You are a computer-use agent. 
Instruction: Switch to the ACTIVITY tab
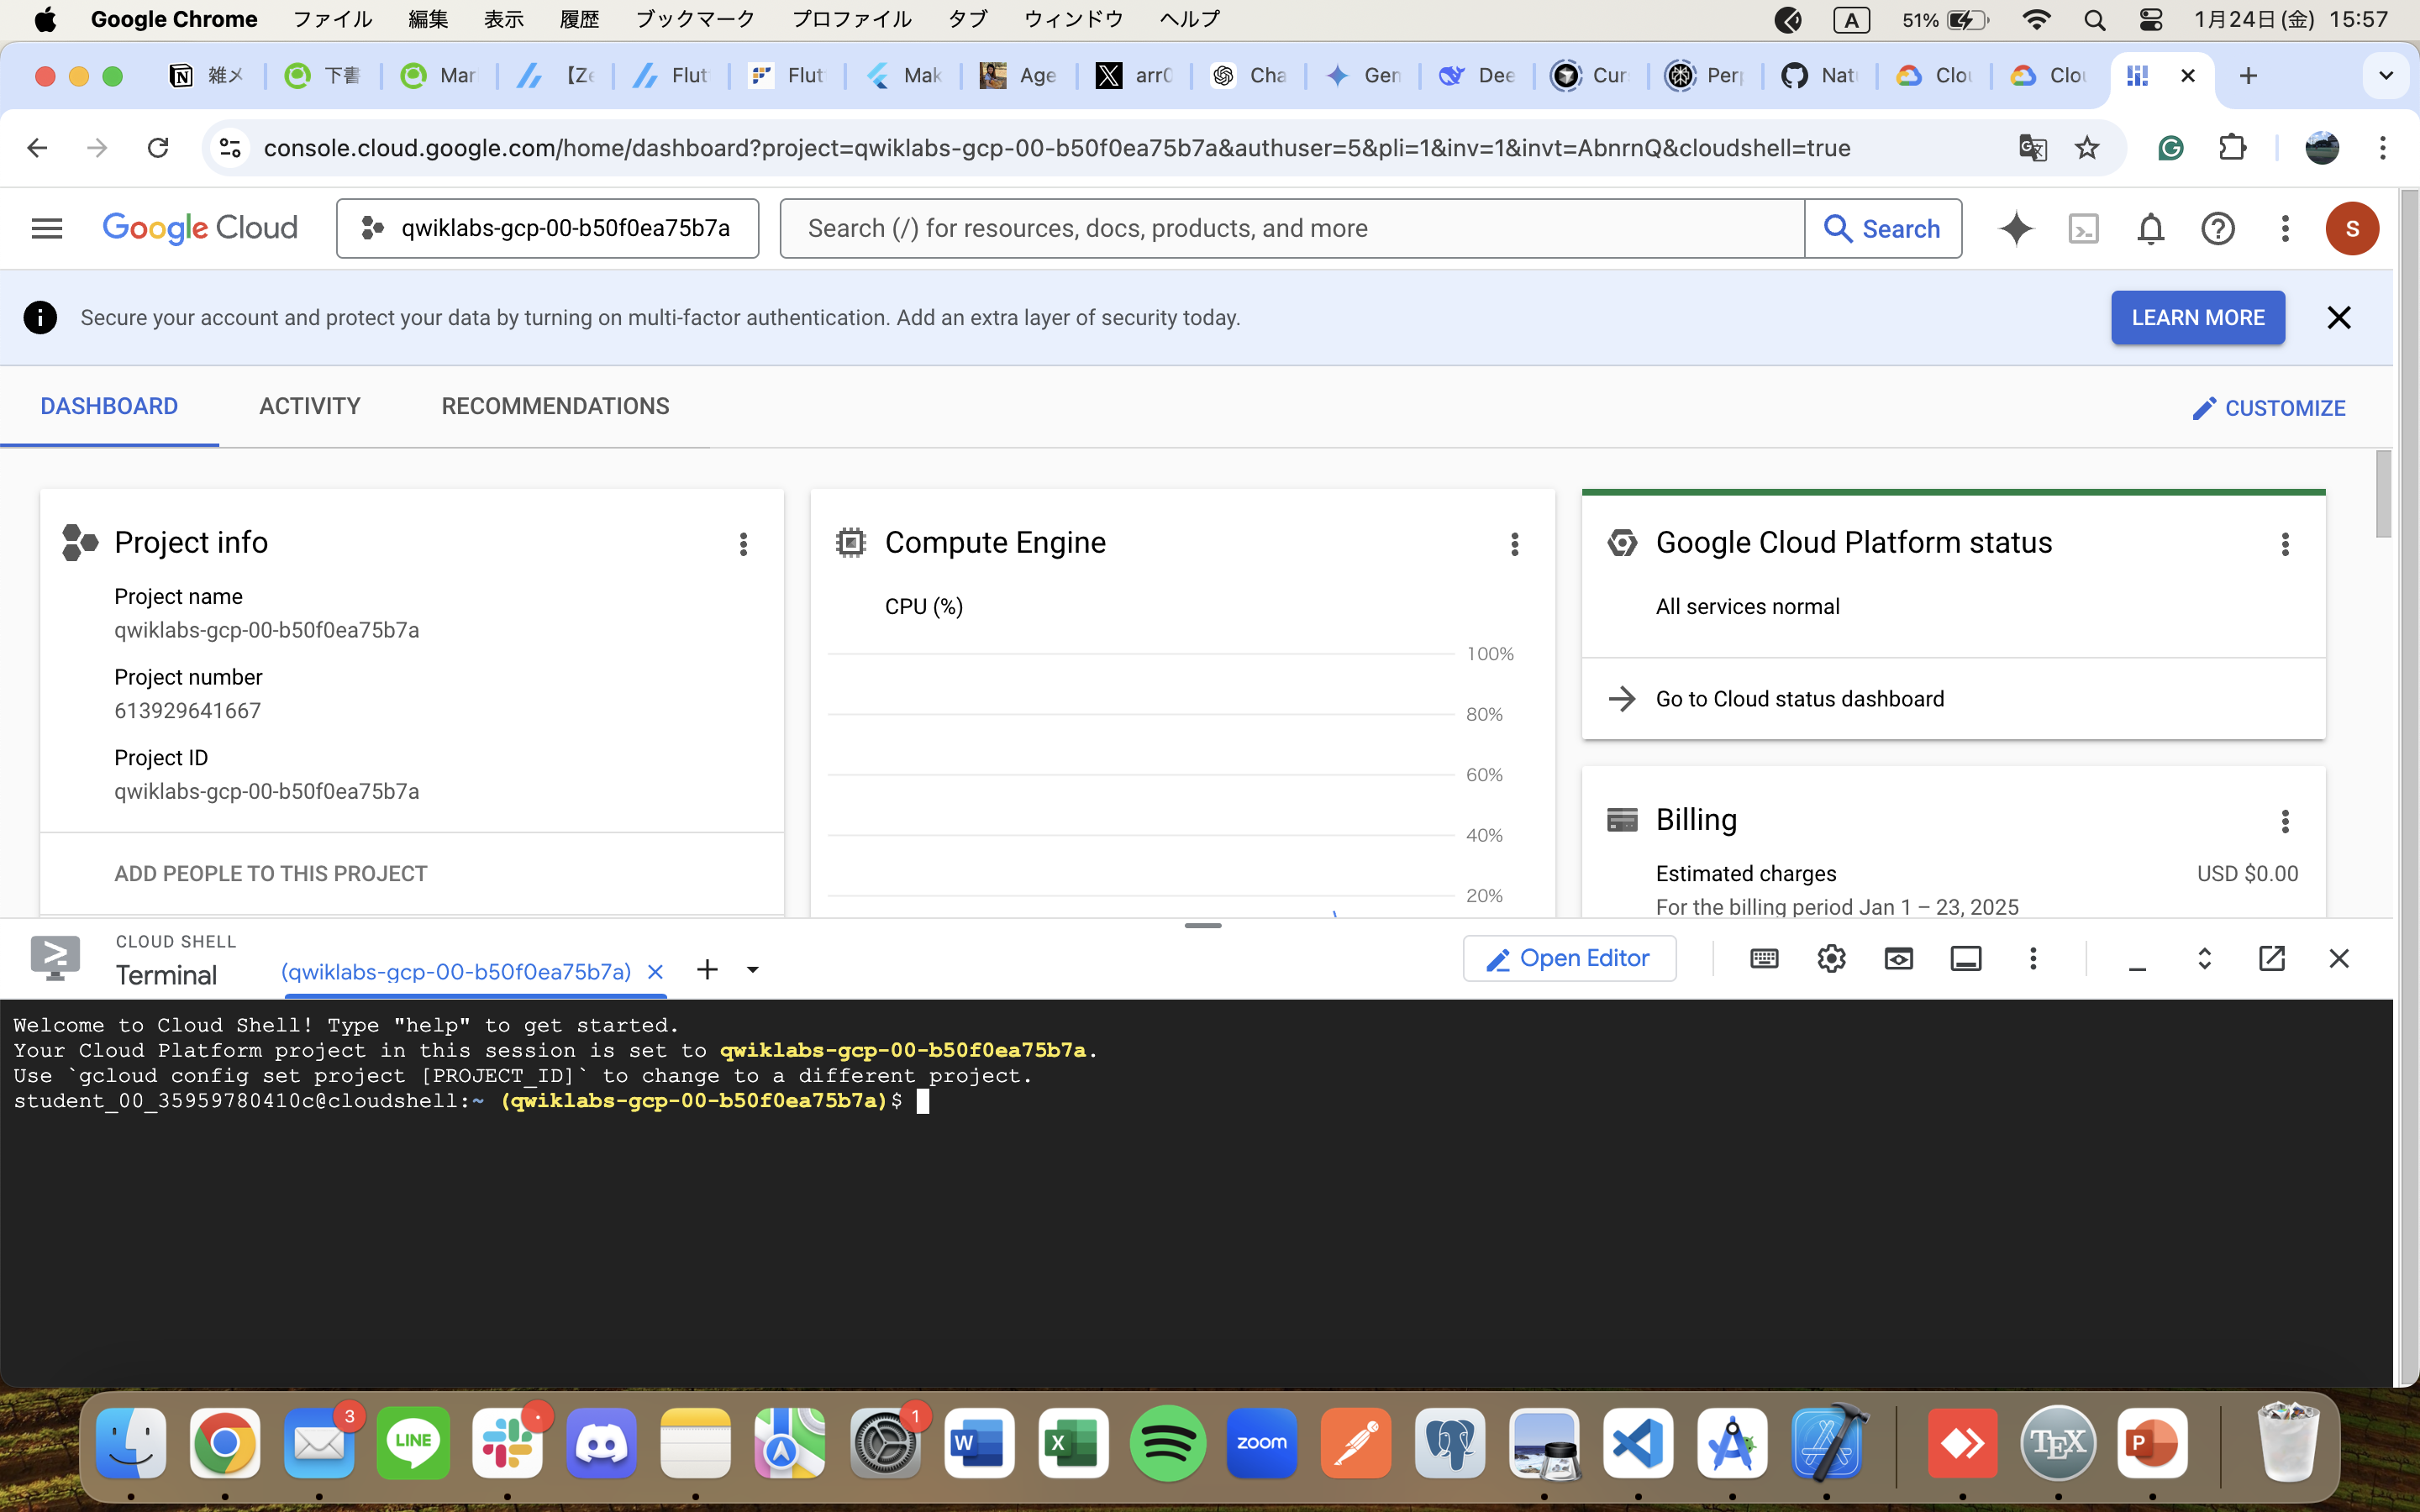(x=310, y=406)
